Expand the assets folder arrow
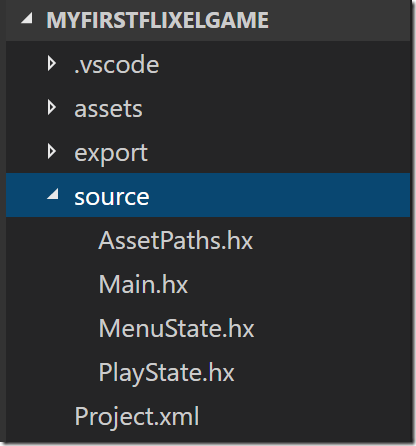 [x=52, y=108]
